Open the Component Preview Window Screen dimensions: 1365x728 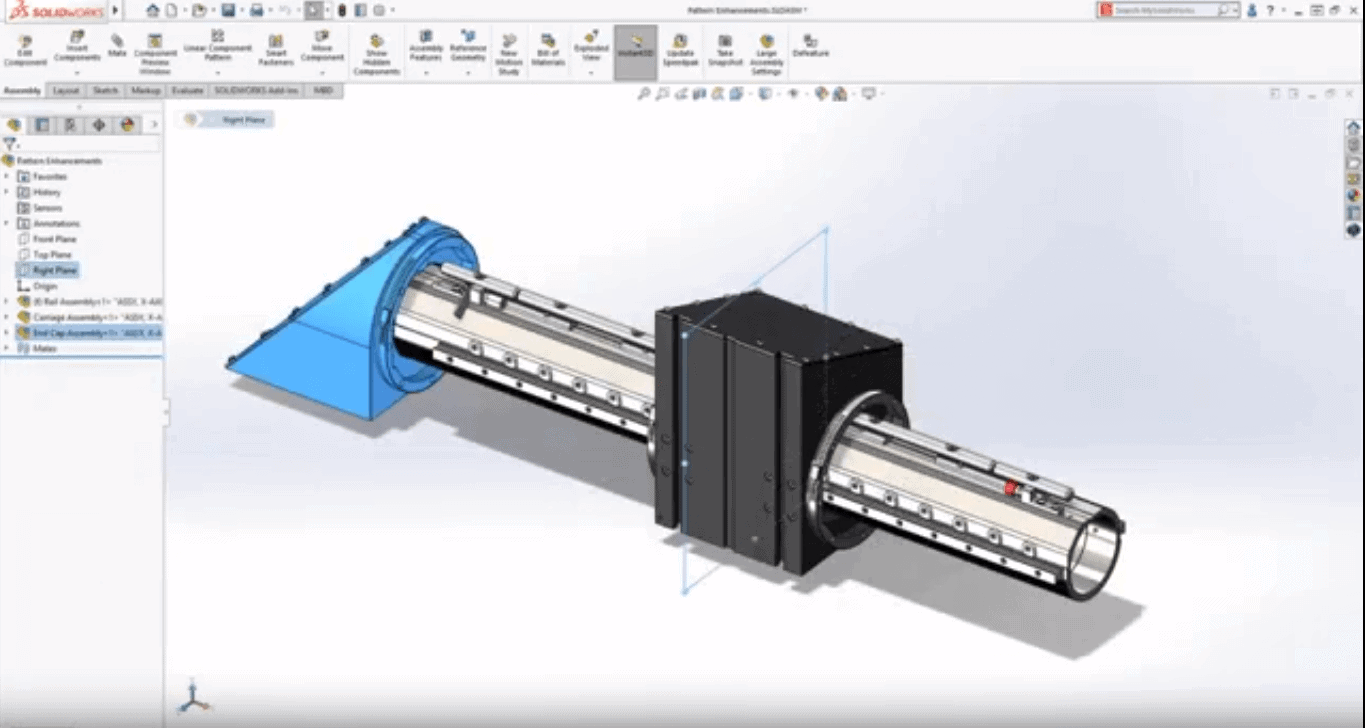[155, 54]
